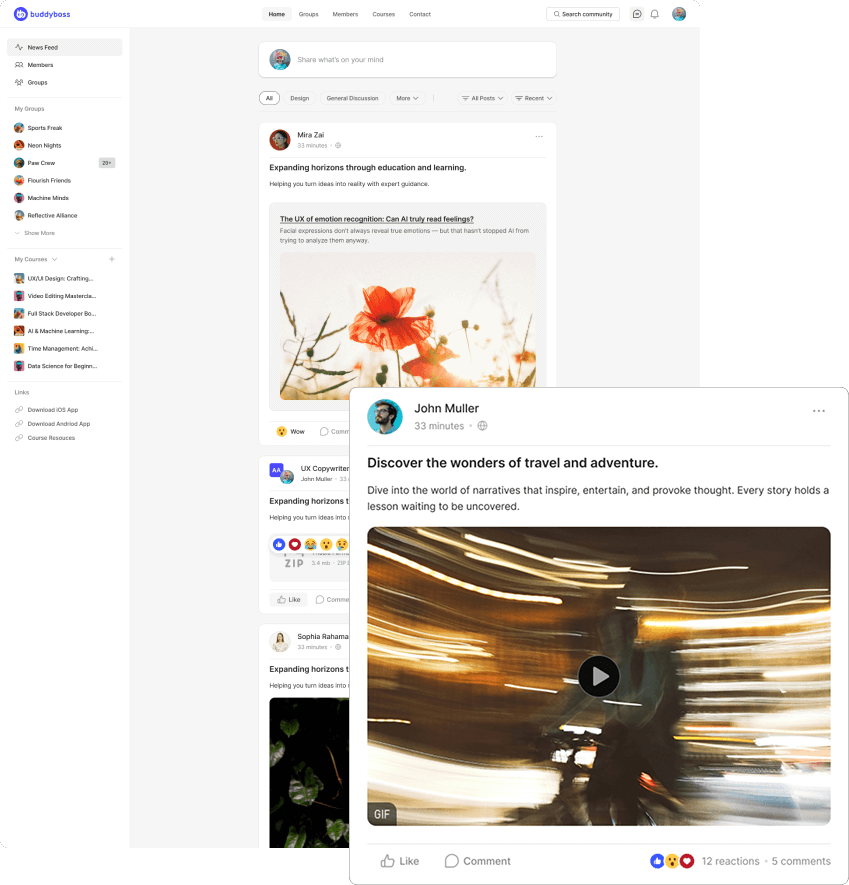The image size is (849, 885).
Task: Toggle the Design filter
Action: [299, 98]
